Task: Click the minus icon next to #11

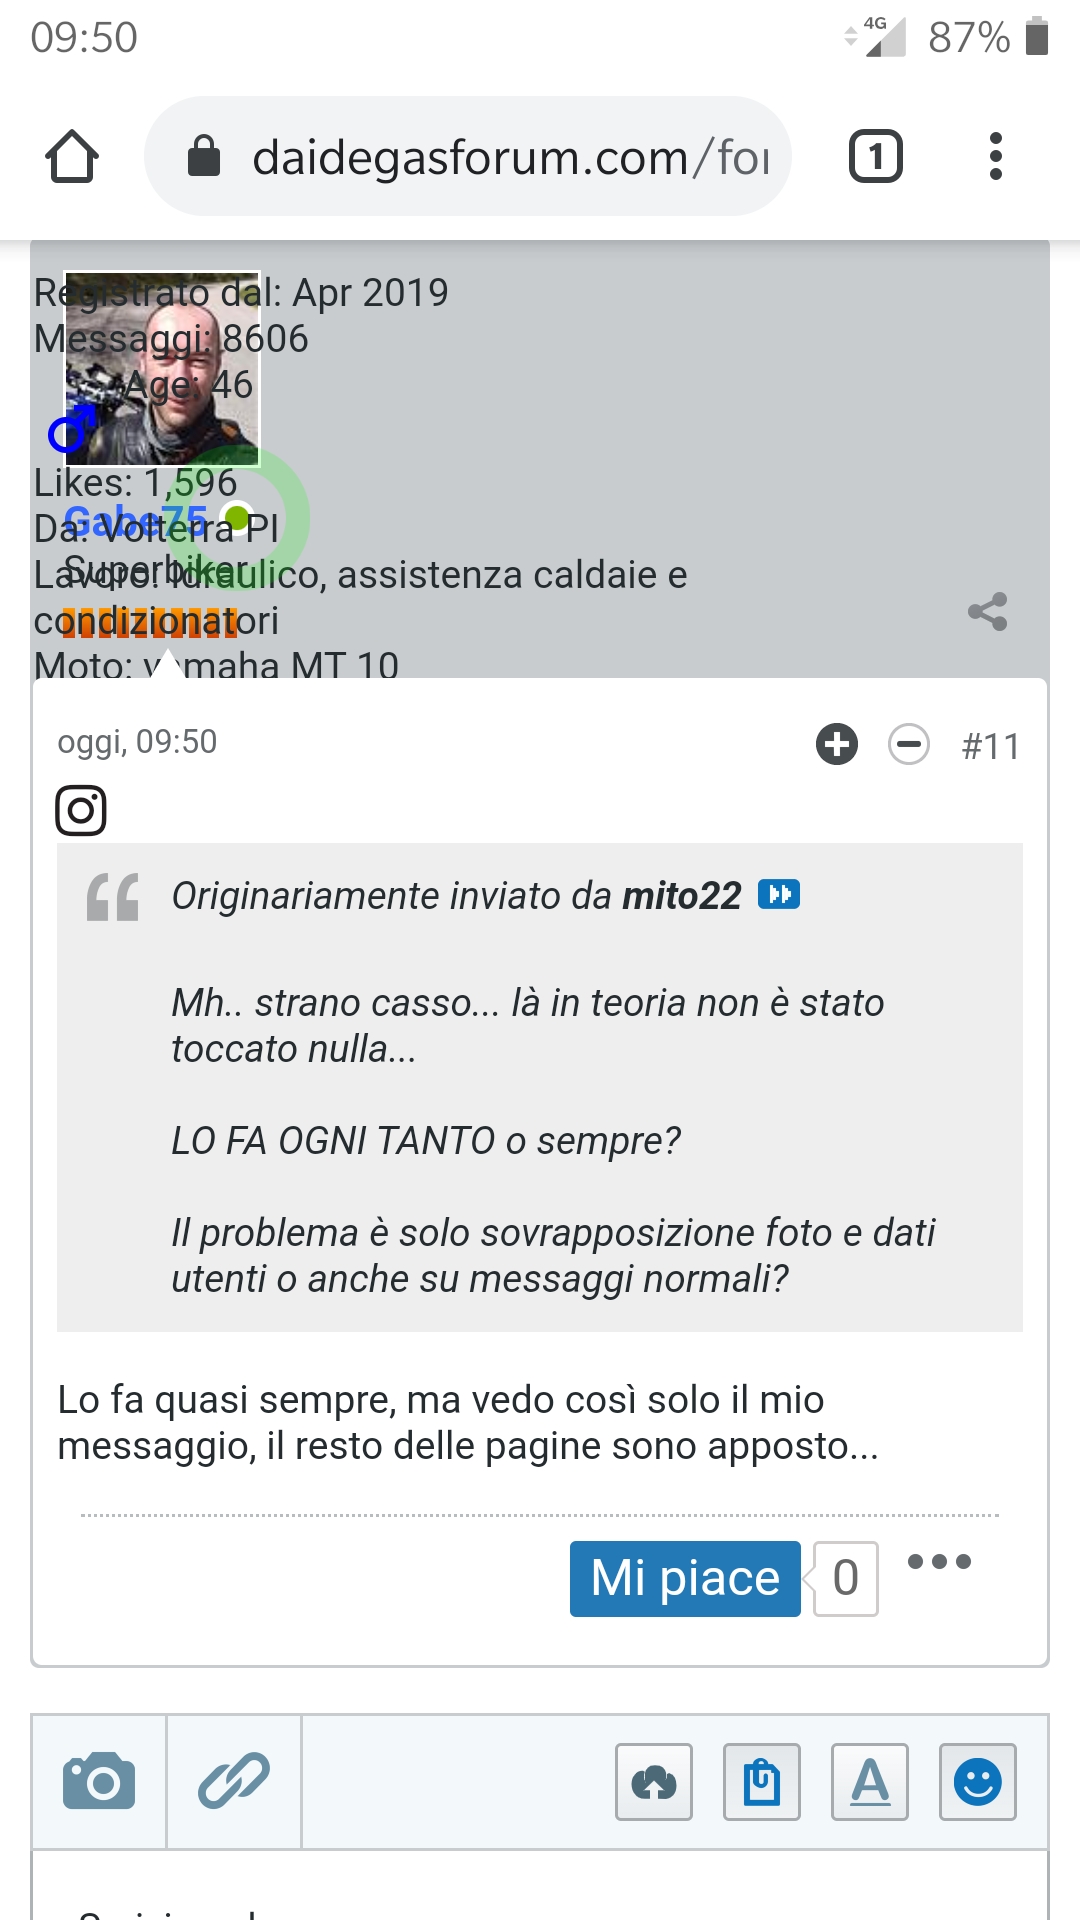Action: 909,744
